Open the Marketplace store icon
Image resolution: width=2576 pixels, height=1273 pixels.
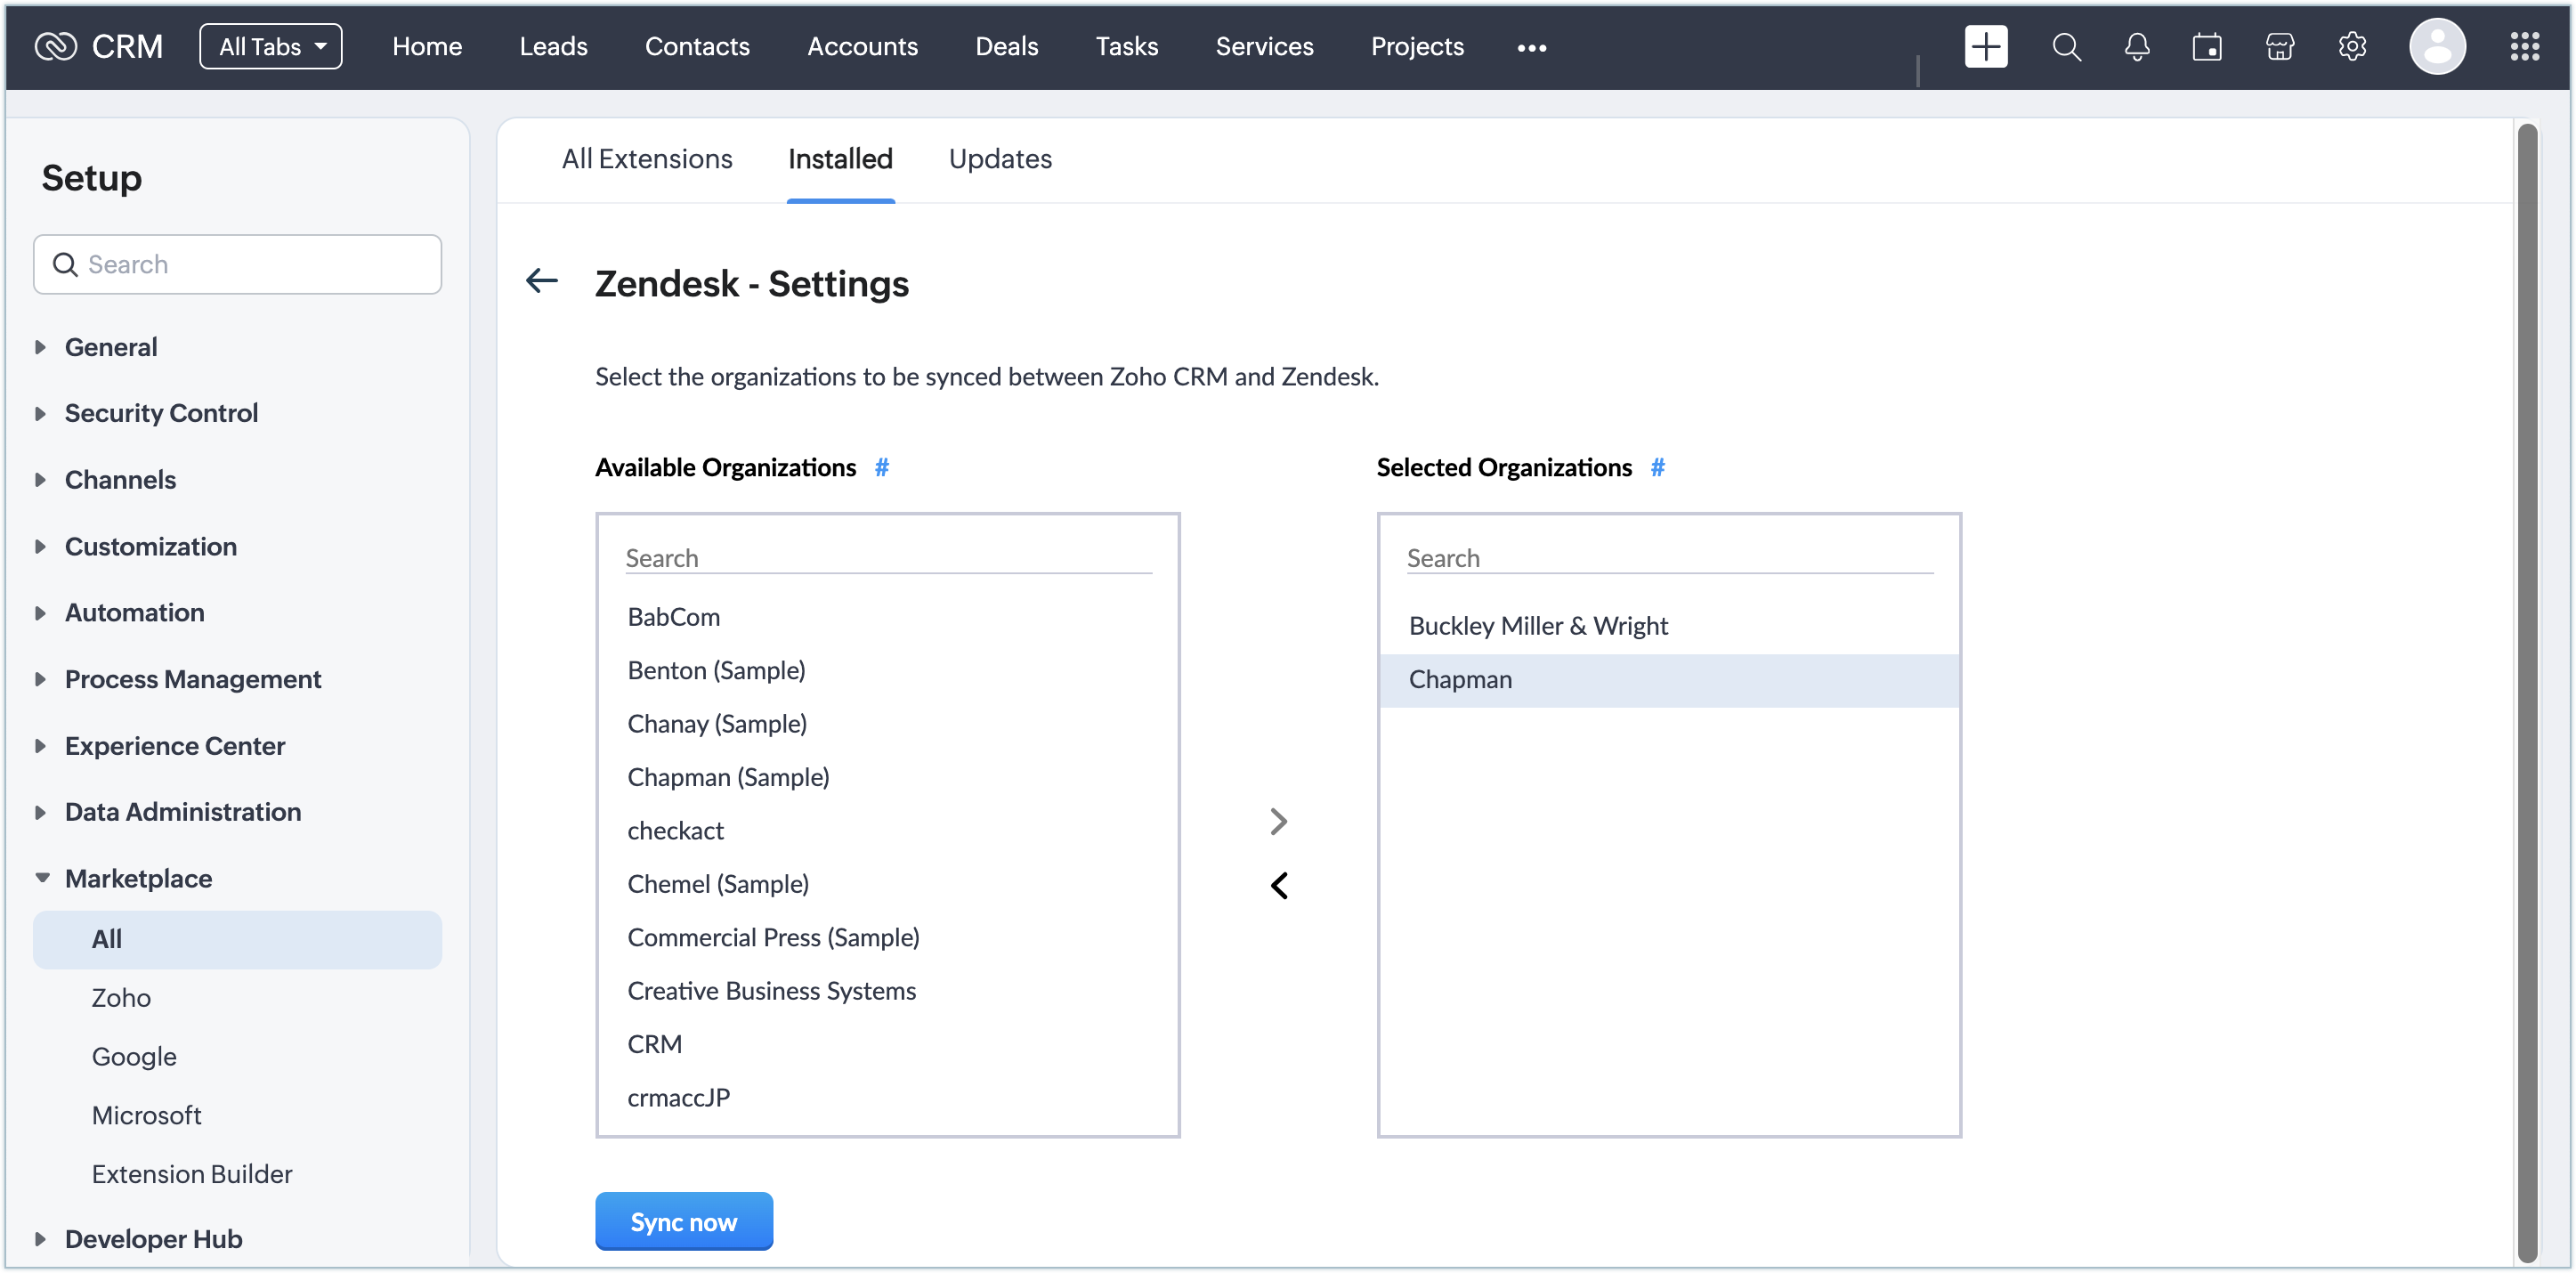tap(2279, 47)
